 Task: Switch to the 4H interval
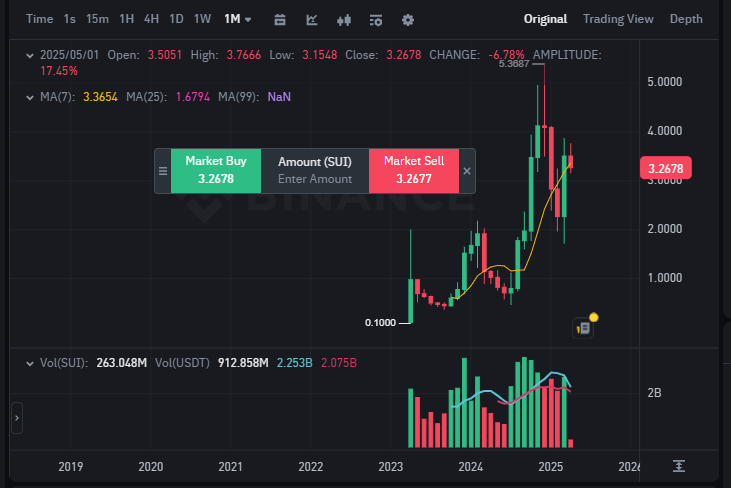click(152, 19)
